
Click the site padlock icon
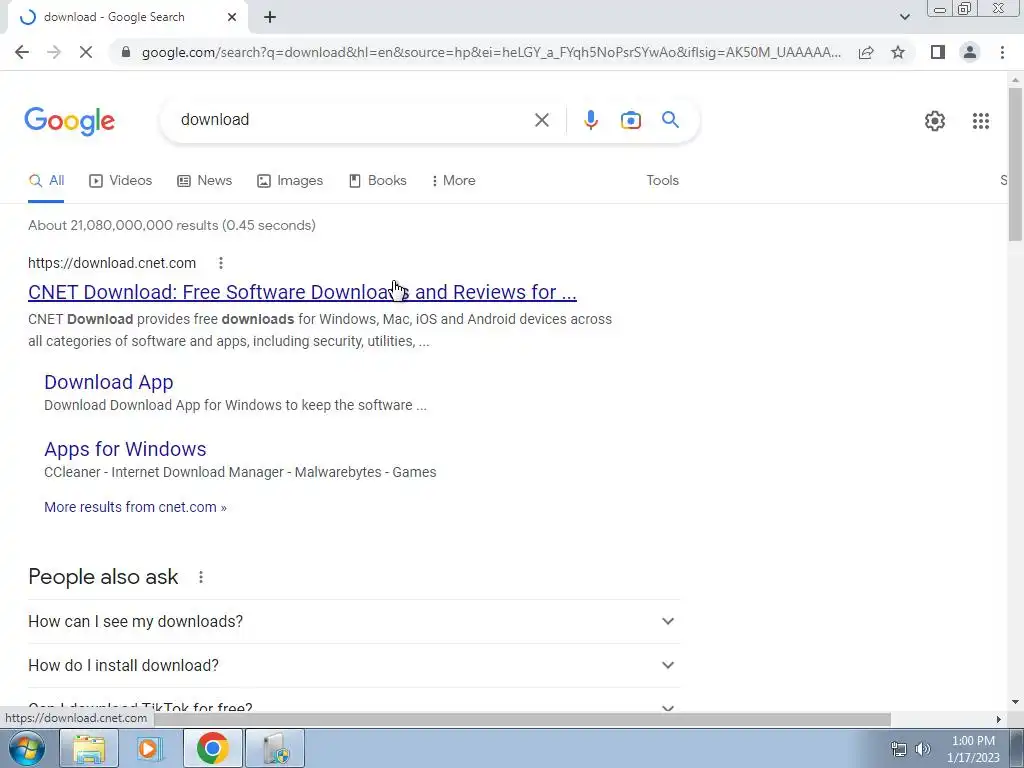(126, 52)
